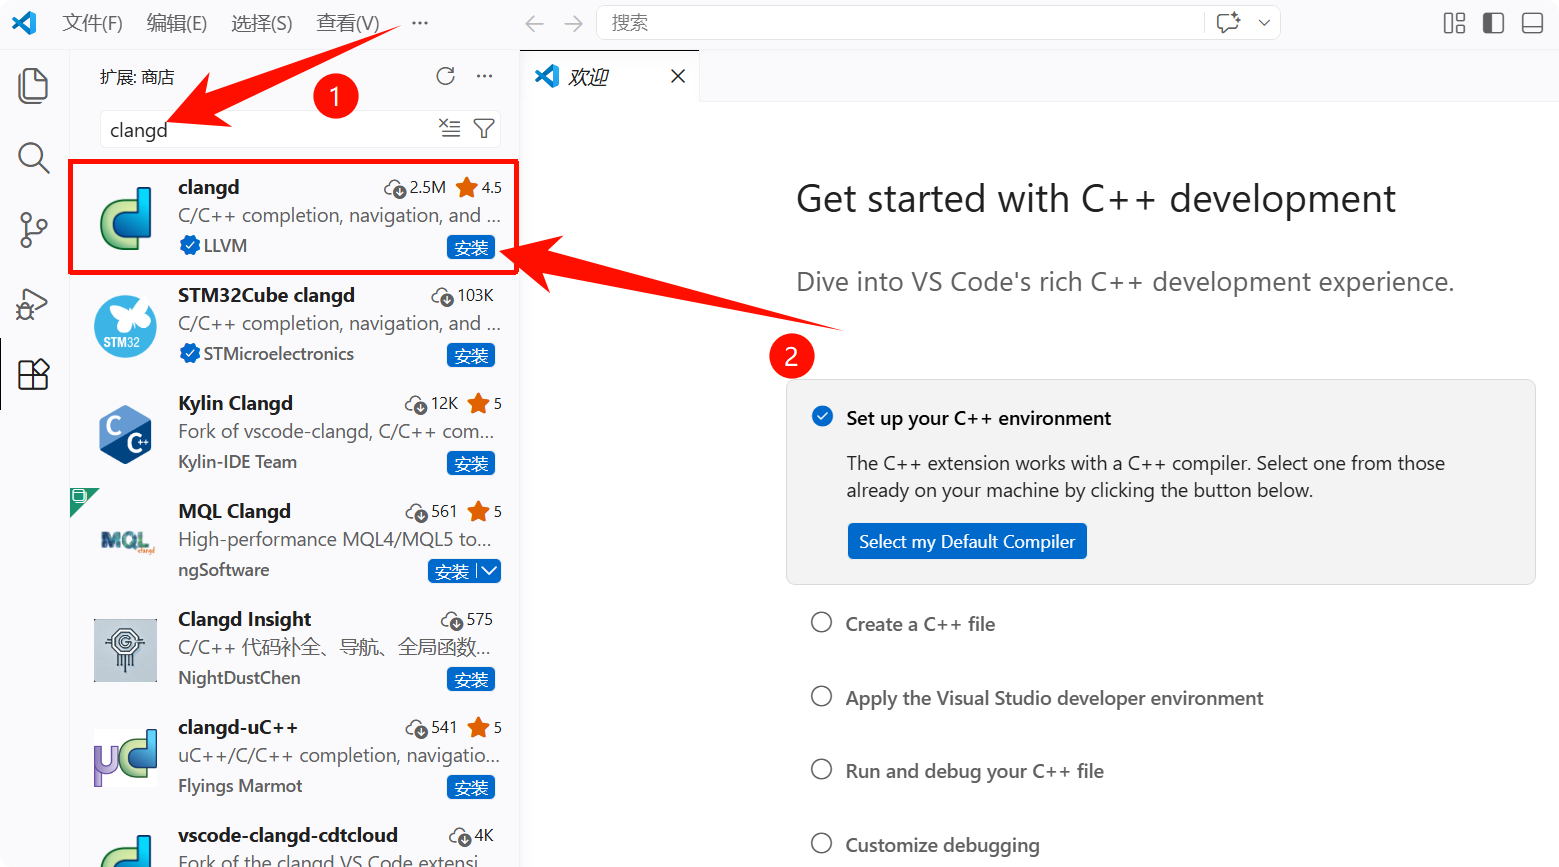Click the STM32 butterfly extension logo
Screen dimensions: 1559x867
click(x=125, y=326)
